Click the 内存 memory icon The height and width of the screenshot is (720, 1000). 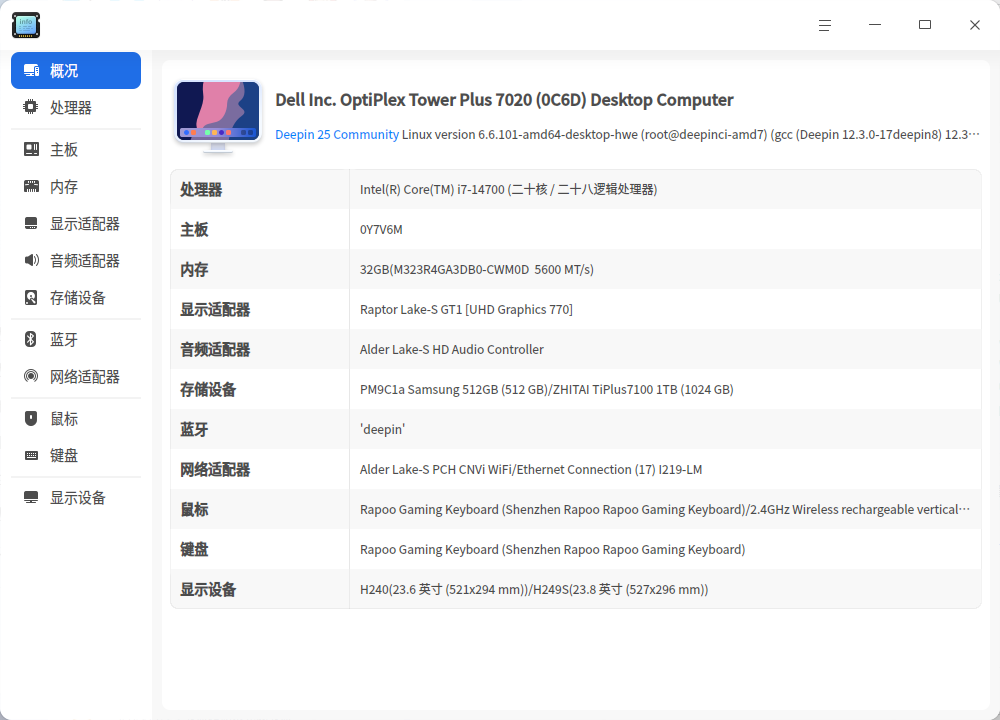click(x=31, y=186)
